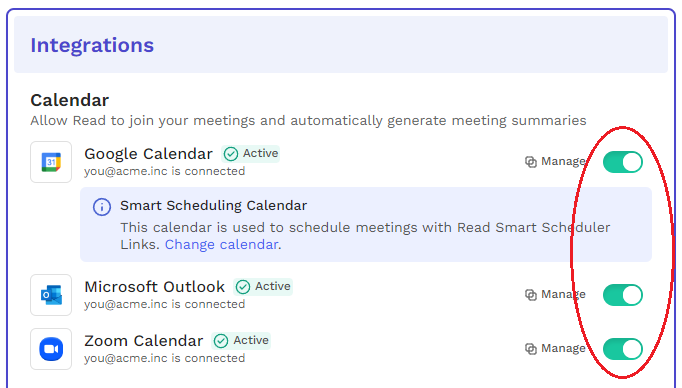Viewport: 682px width, 388px height.
Task: Open the Change calendar link
Action: 221,244
